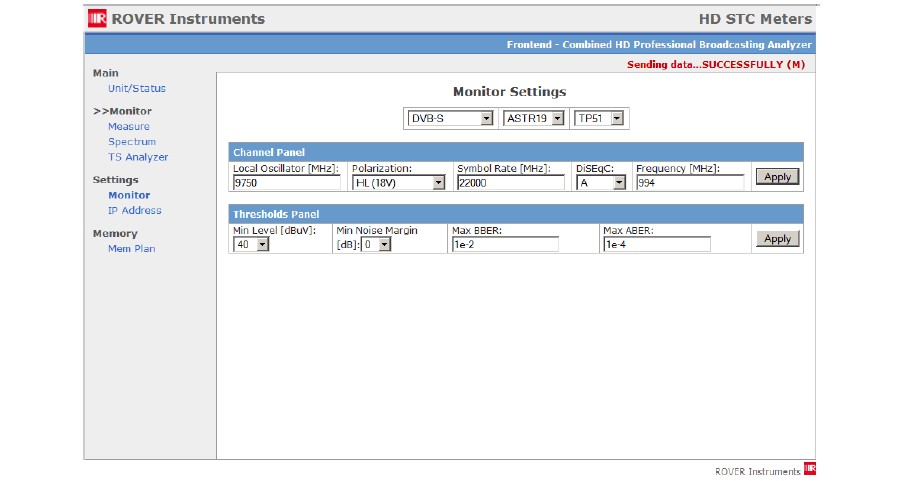Viewport: 902px width, 481px height.
Task: Click the Thresholds Panel header bar
Action: pyautogui.click(x=516, y=214)
